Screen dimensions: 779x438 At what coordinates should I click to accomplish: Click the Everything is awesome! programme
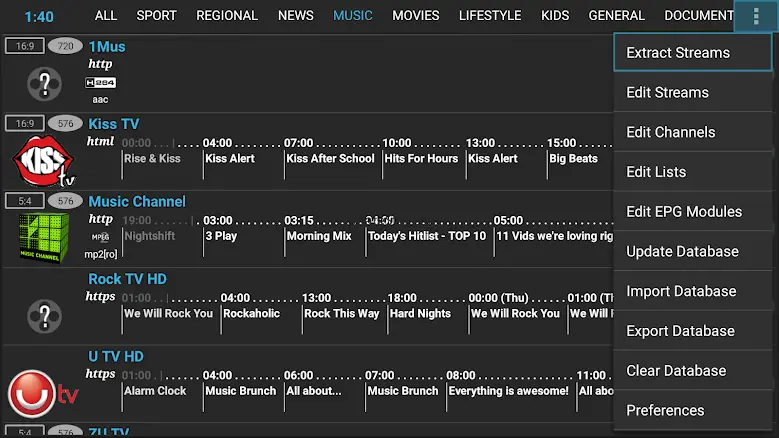pyautogui.click(x=508, y=391)
